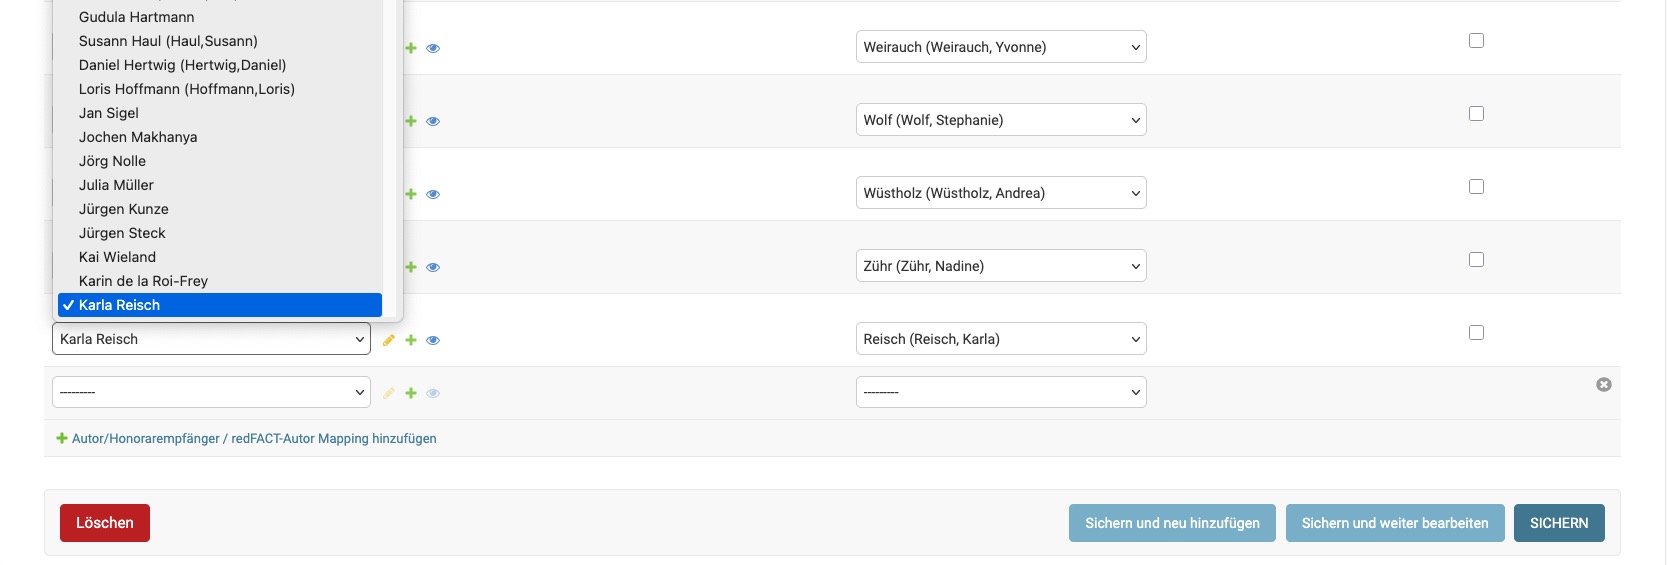The height and width of the screenshot is (565, 1667).
Task: Enable the checkbox for Reisch (Reisch, Karla)
Action: (1476, 333)
